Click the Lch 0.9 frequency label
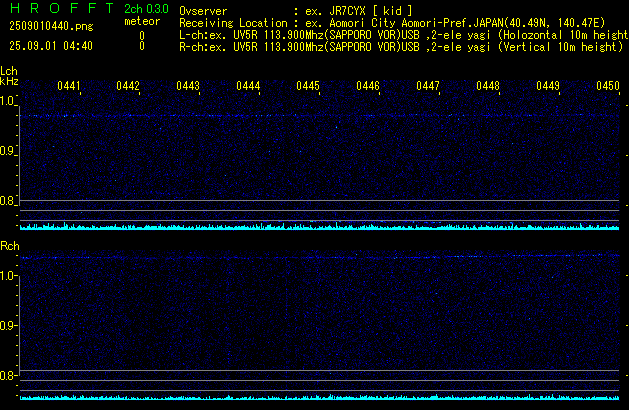The image size is (629, 410). click(7, 151)
